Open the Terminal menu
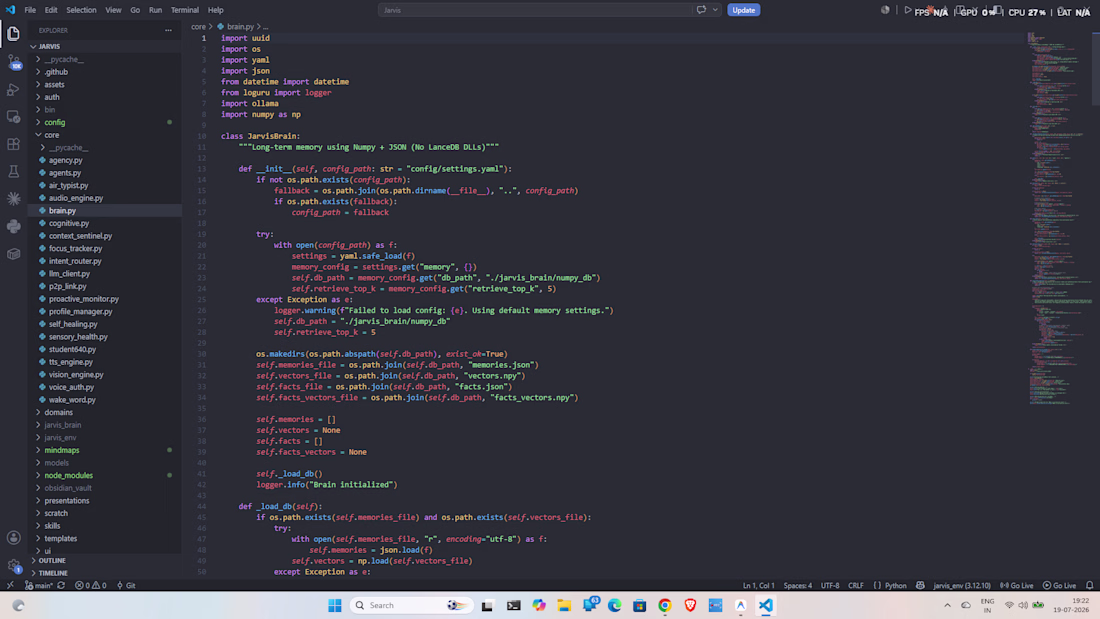Viewport: 1100px width, 619px height. point(185,10)
